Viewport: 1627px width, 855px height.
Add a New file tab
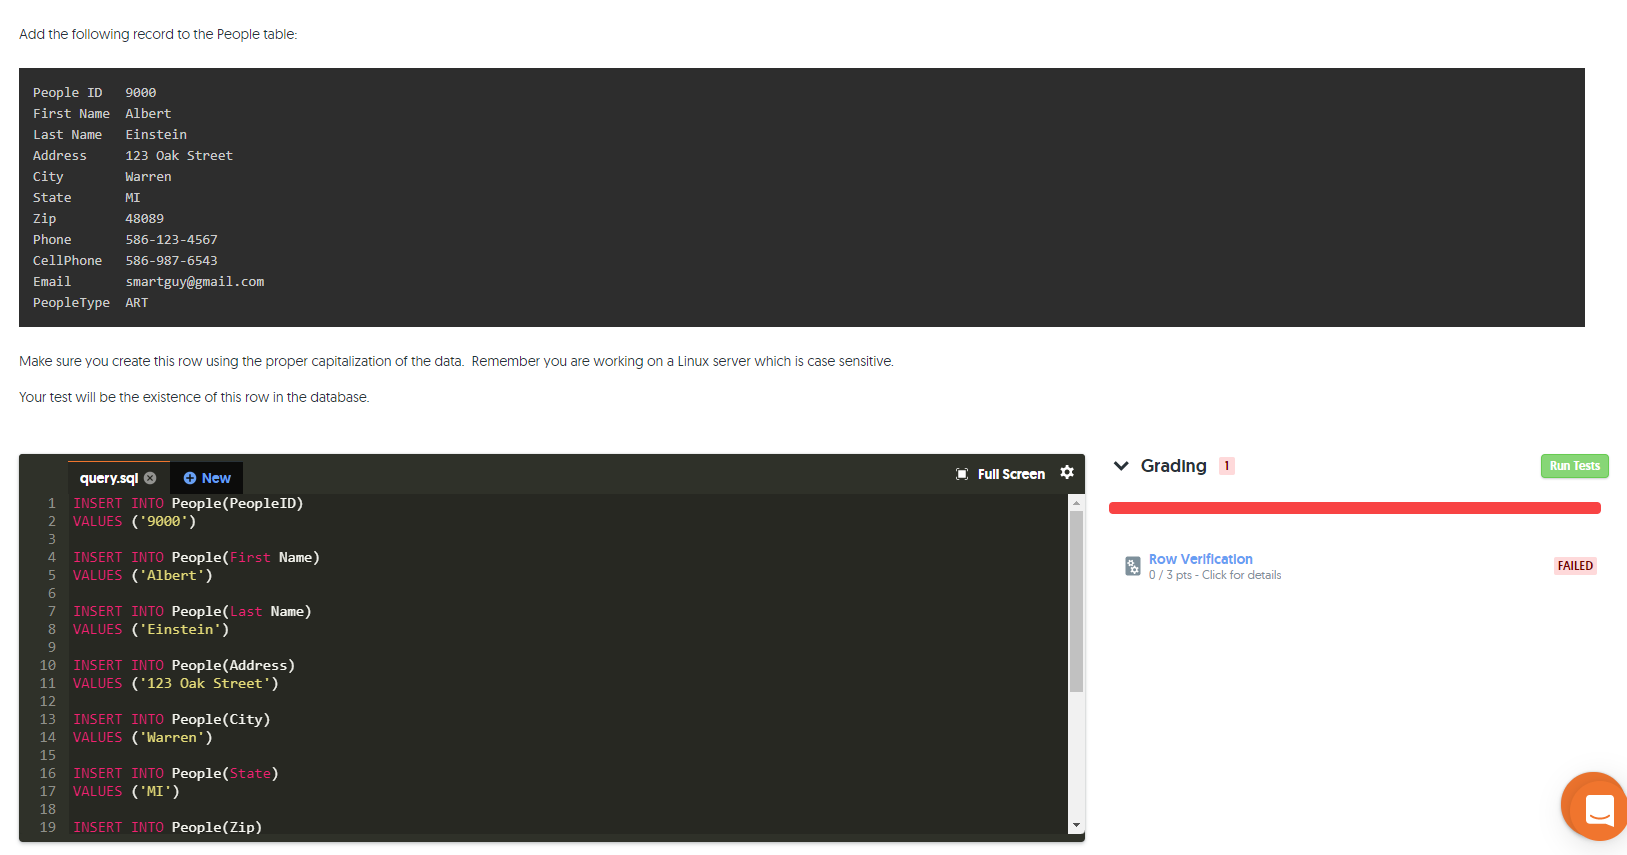click(207, 478)
